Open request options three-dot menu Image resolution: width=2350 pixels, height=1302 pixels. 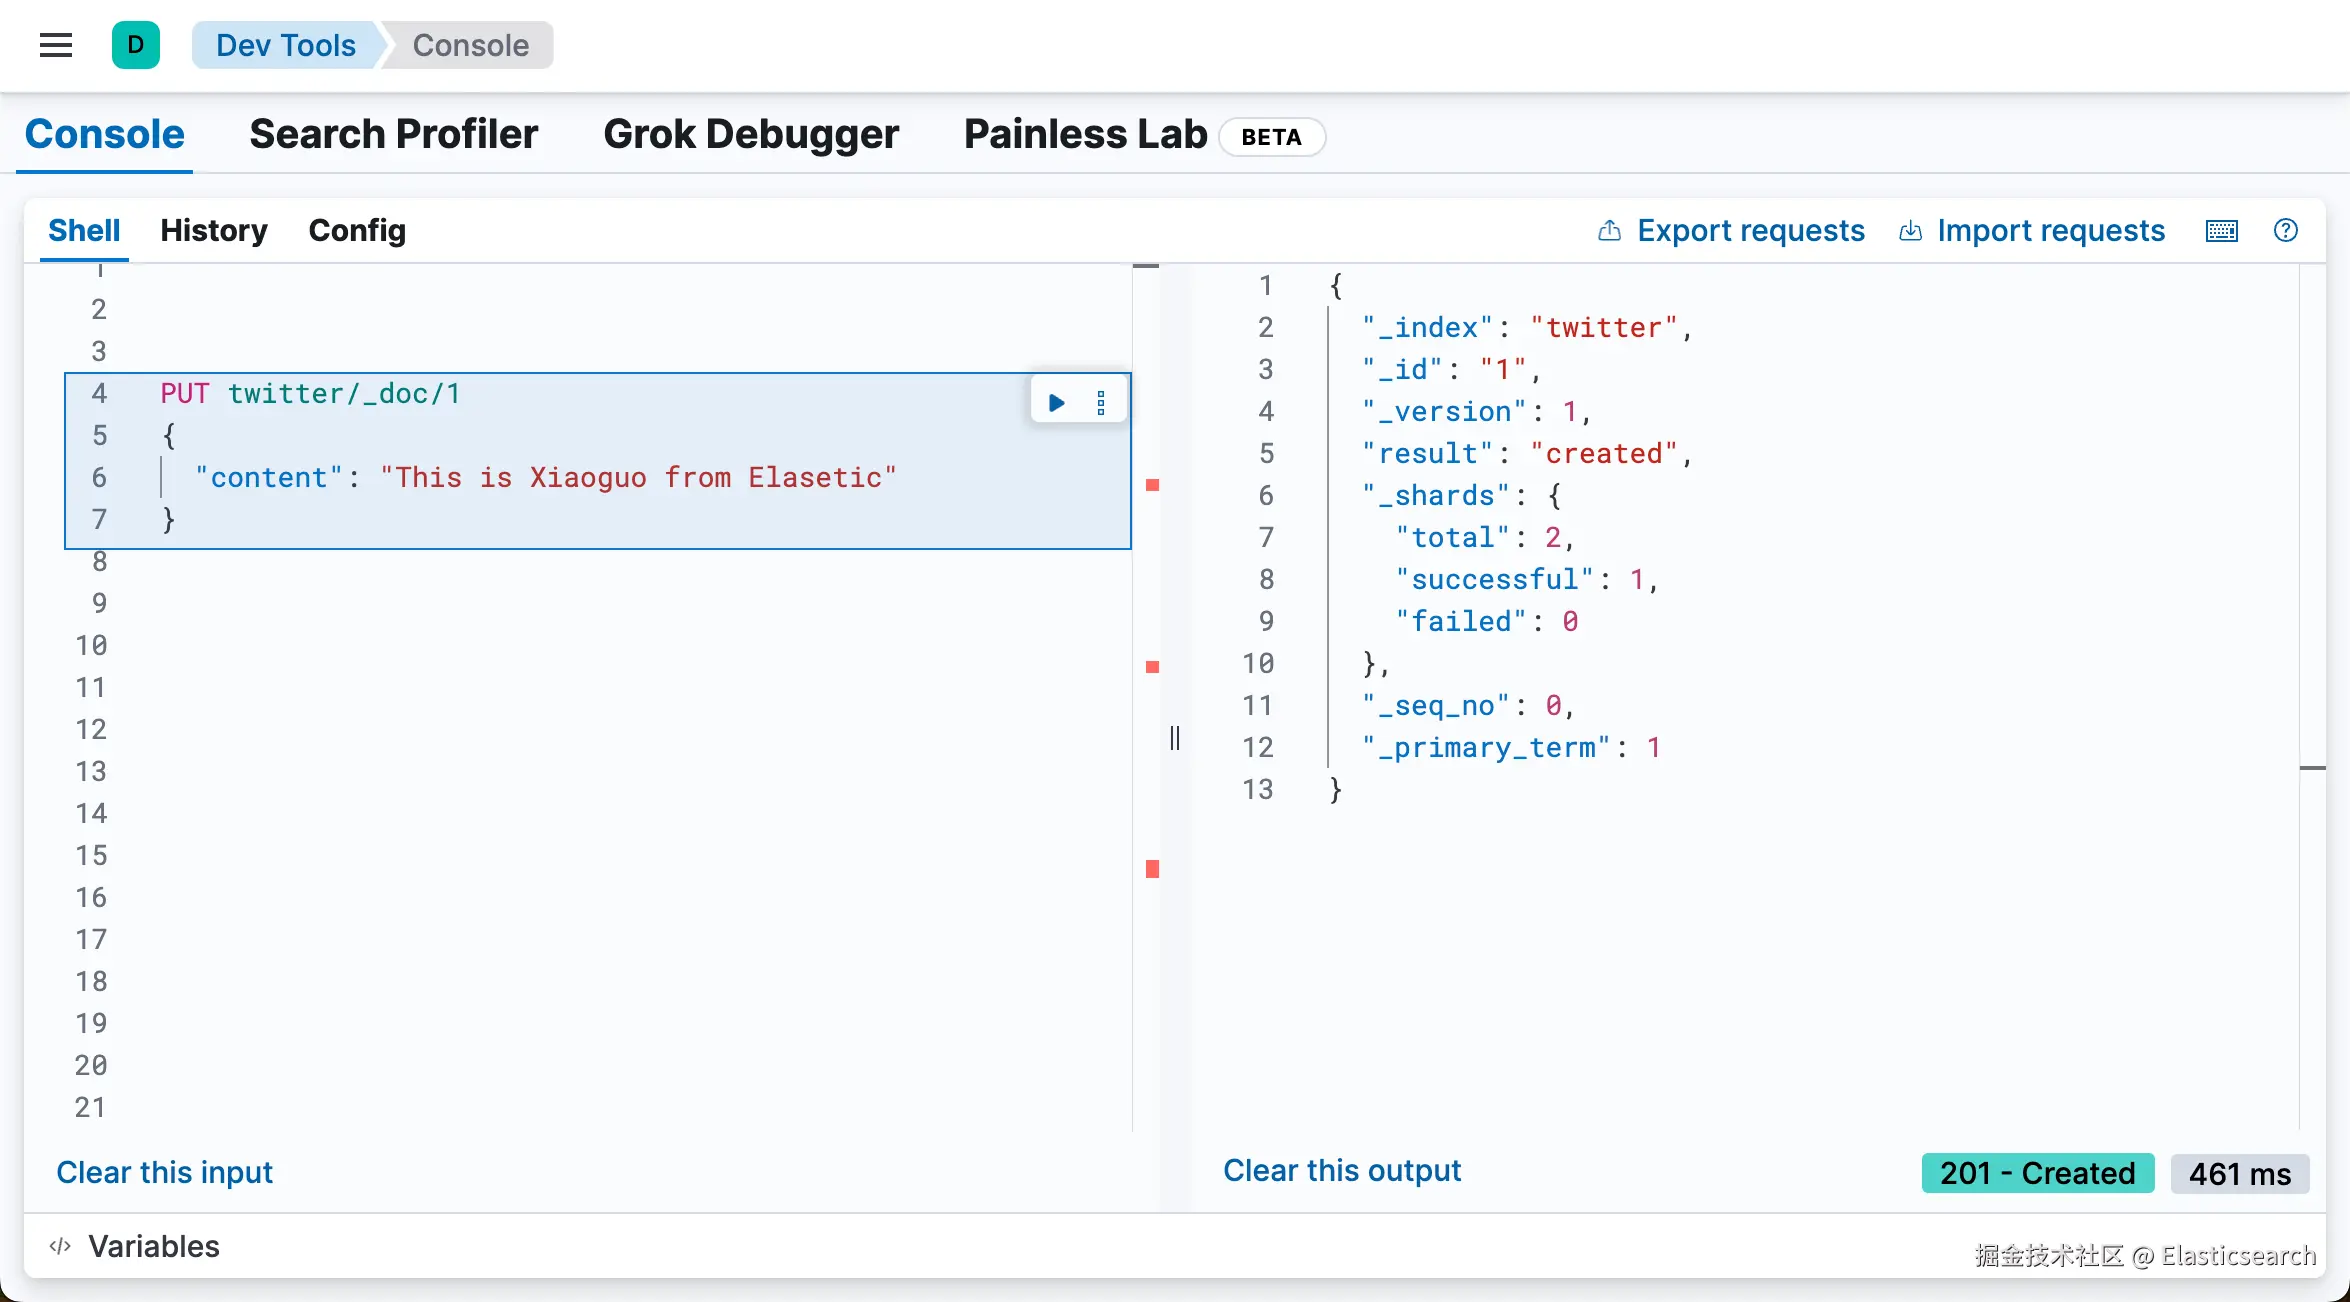(1101, 403)
